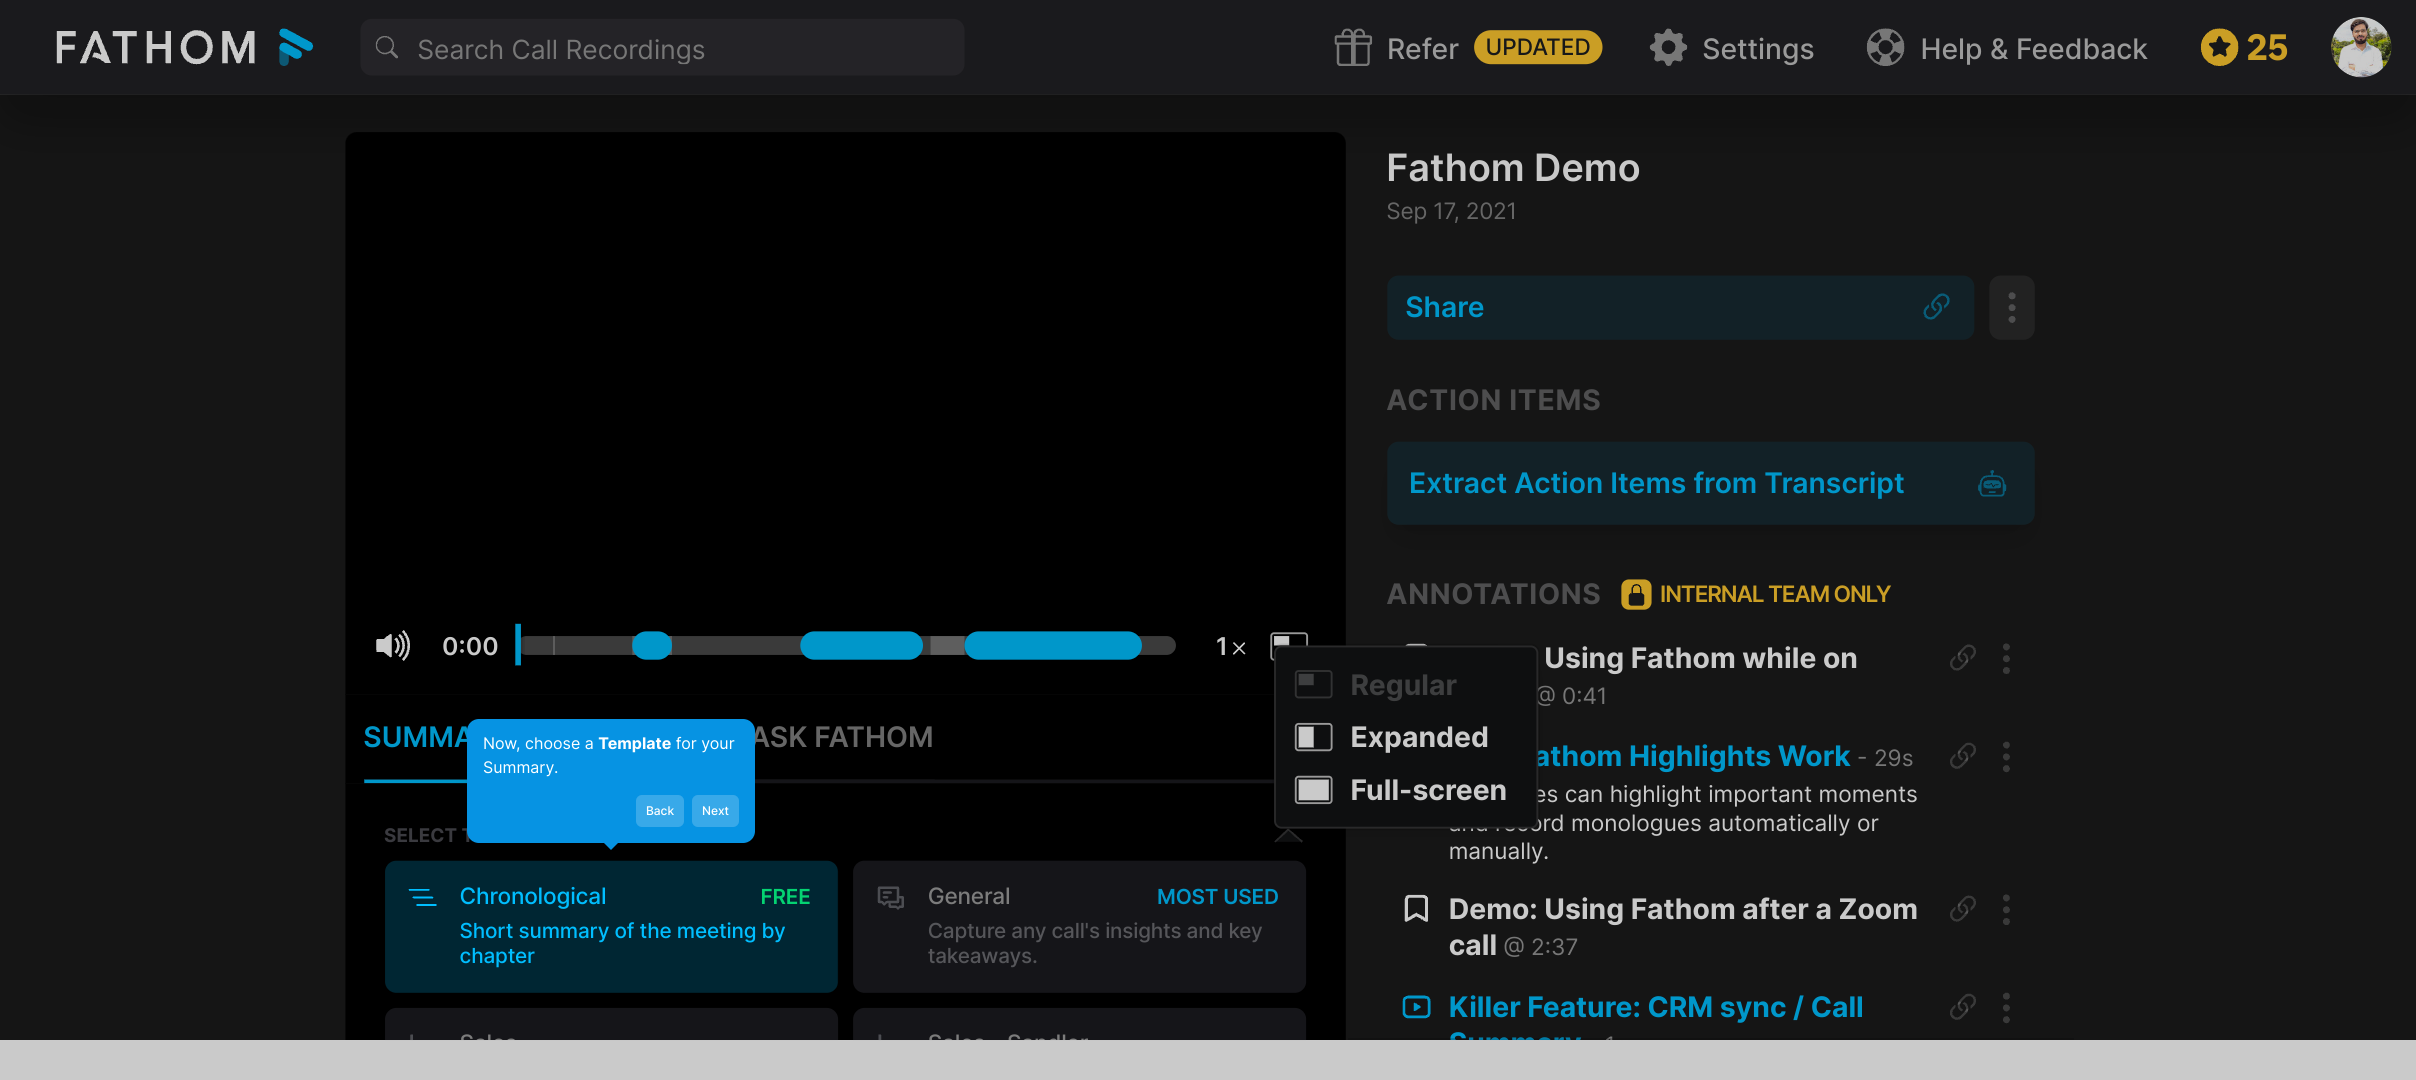Click the UPDATED badge
The width and height of the screenshot is (2416, 1080).
[x=1537, y=48]
